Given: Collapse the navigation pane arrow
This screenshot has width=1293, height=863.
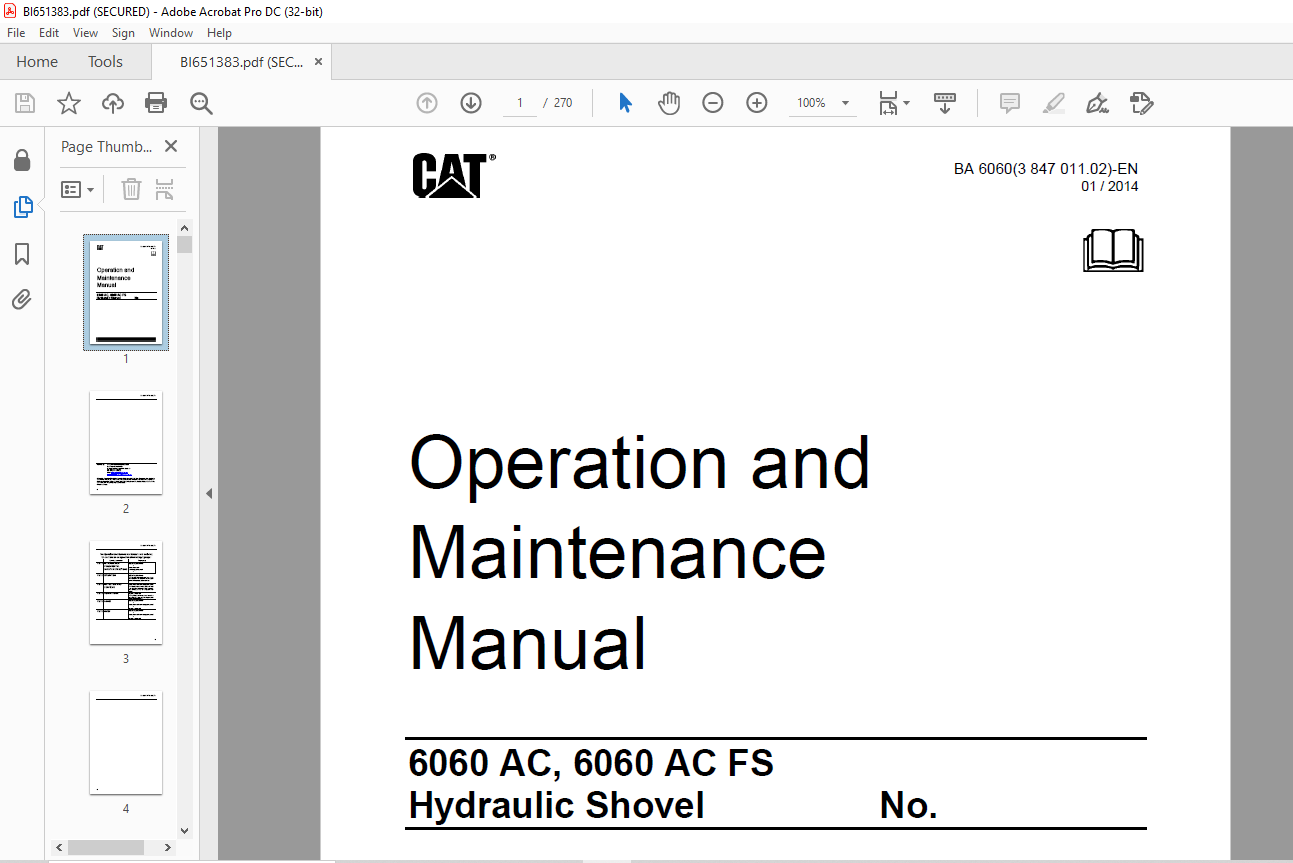Looking at the screenshot, I should [x=209, y=493].
